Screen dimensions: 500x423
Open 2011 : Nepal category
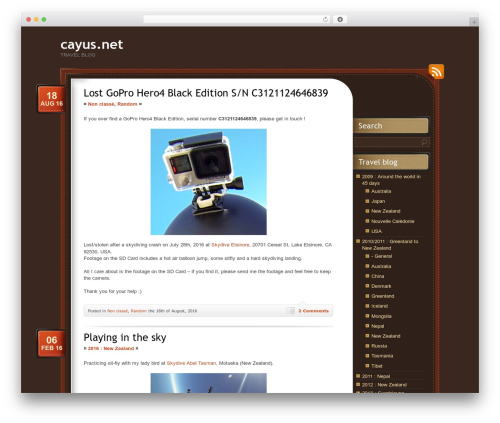pyautogui.click(x=376, y=376)
